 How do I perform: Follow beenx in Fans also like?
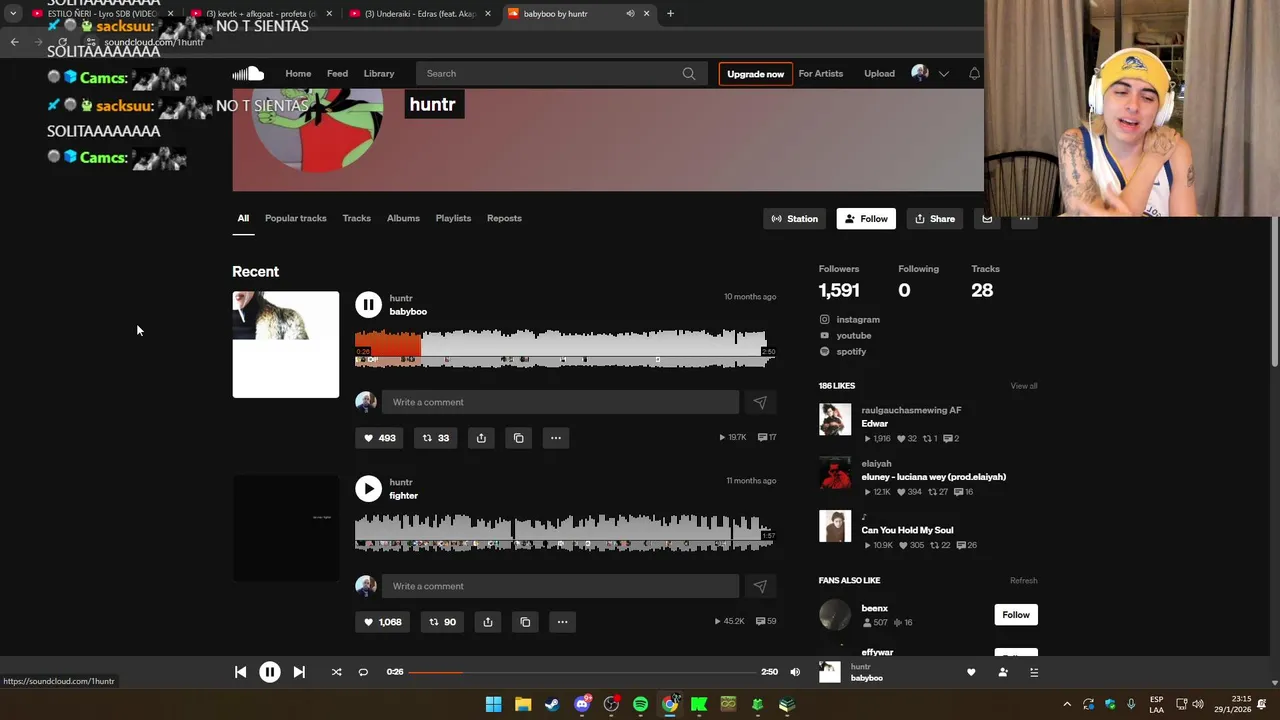point(1016,615)
